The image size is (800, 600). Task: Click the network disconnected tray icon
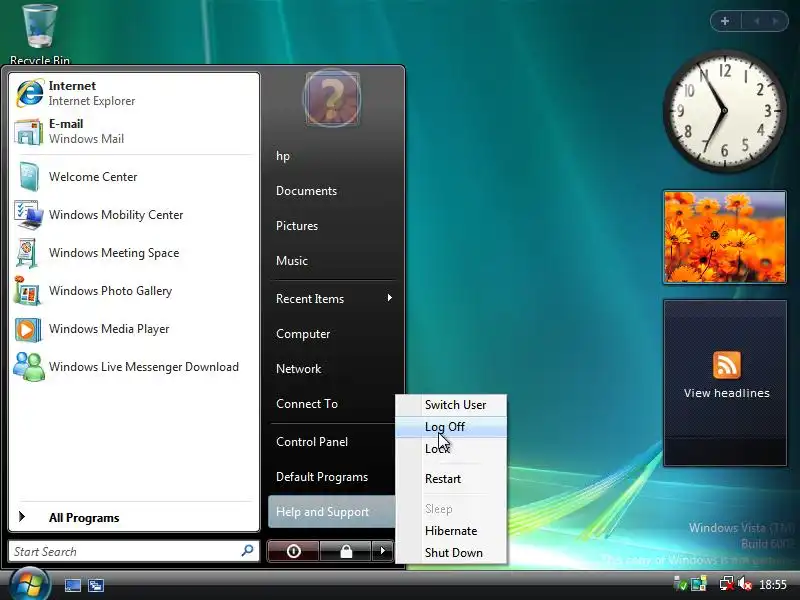coord(726,584)
